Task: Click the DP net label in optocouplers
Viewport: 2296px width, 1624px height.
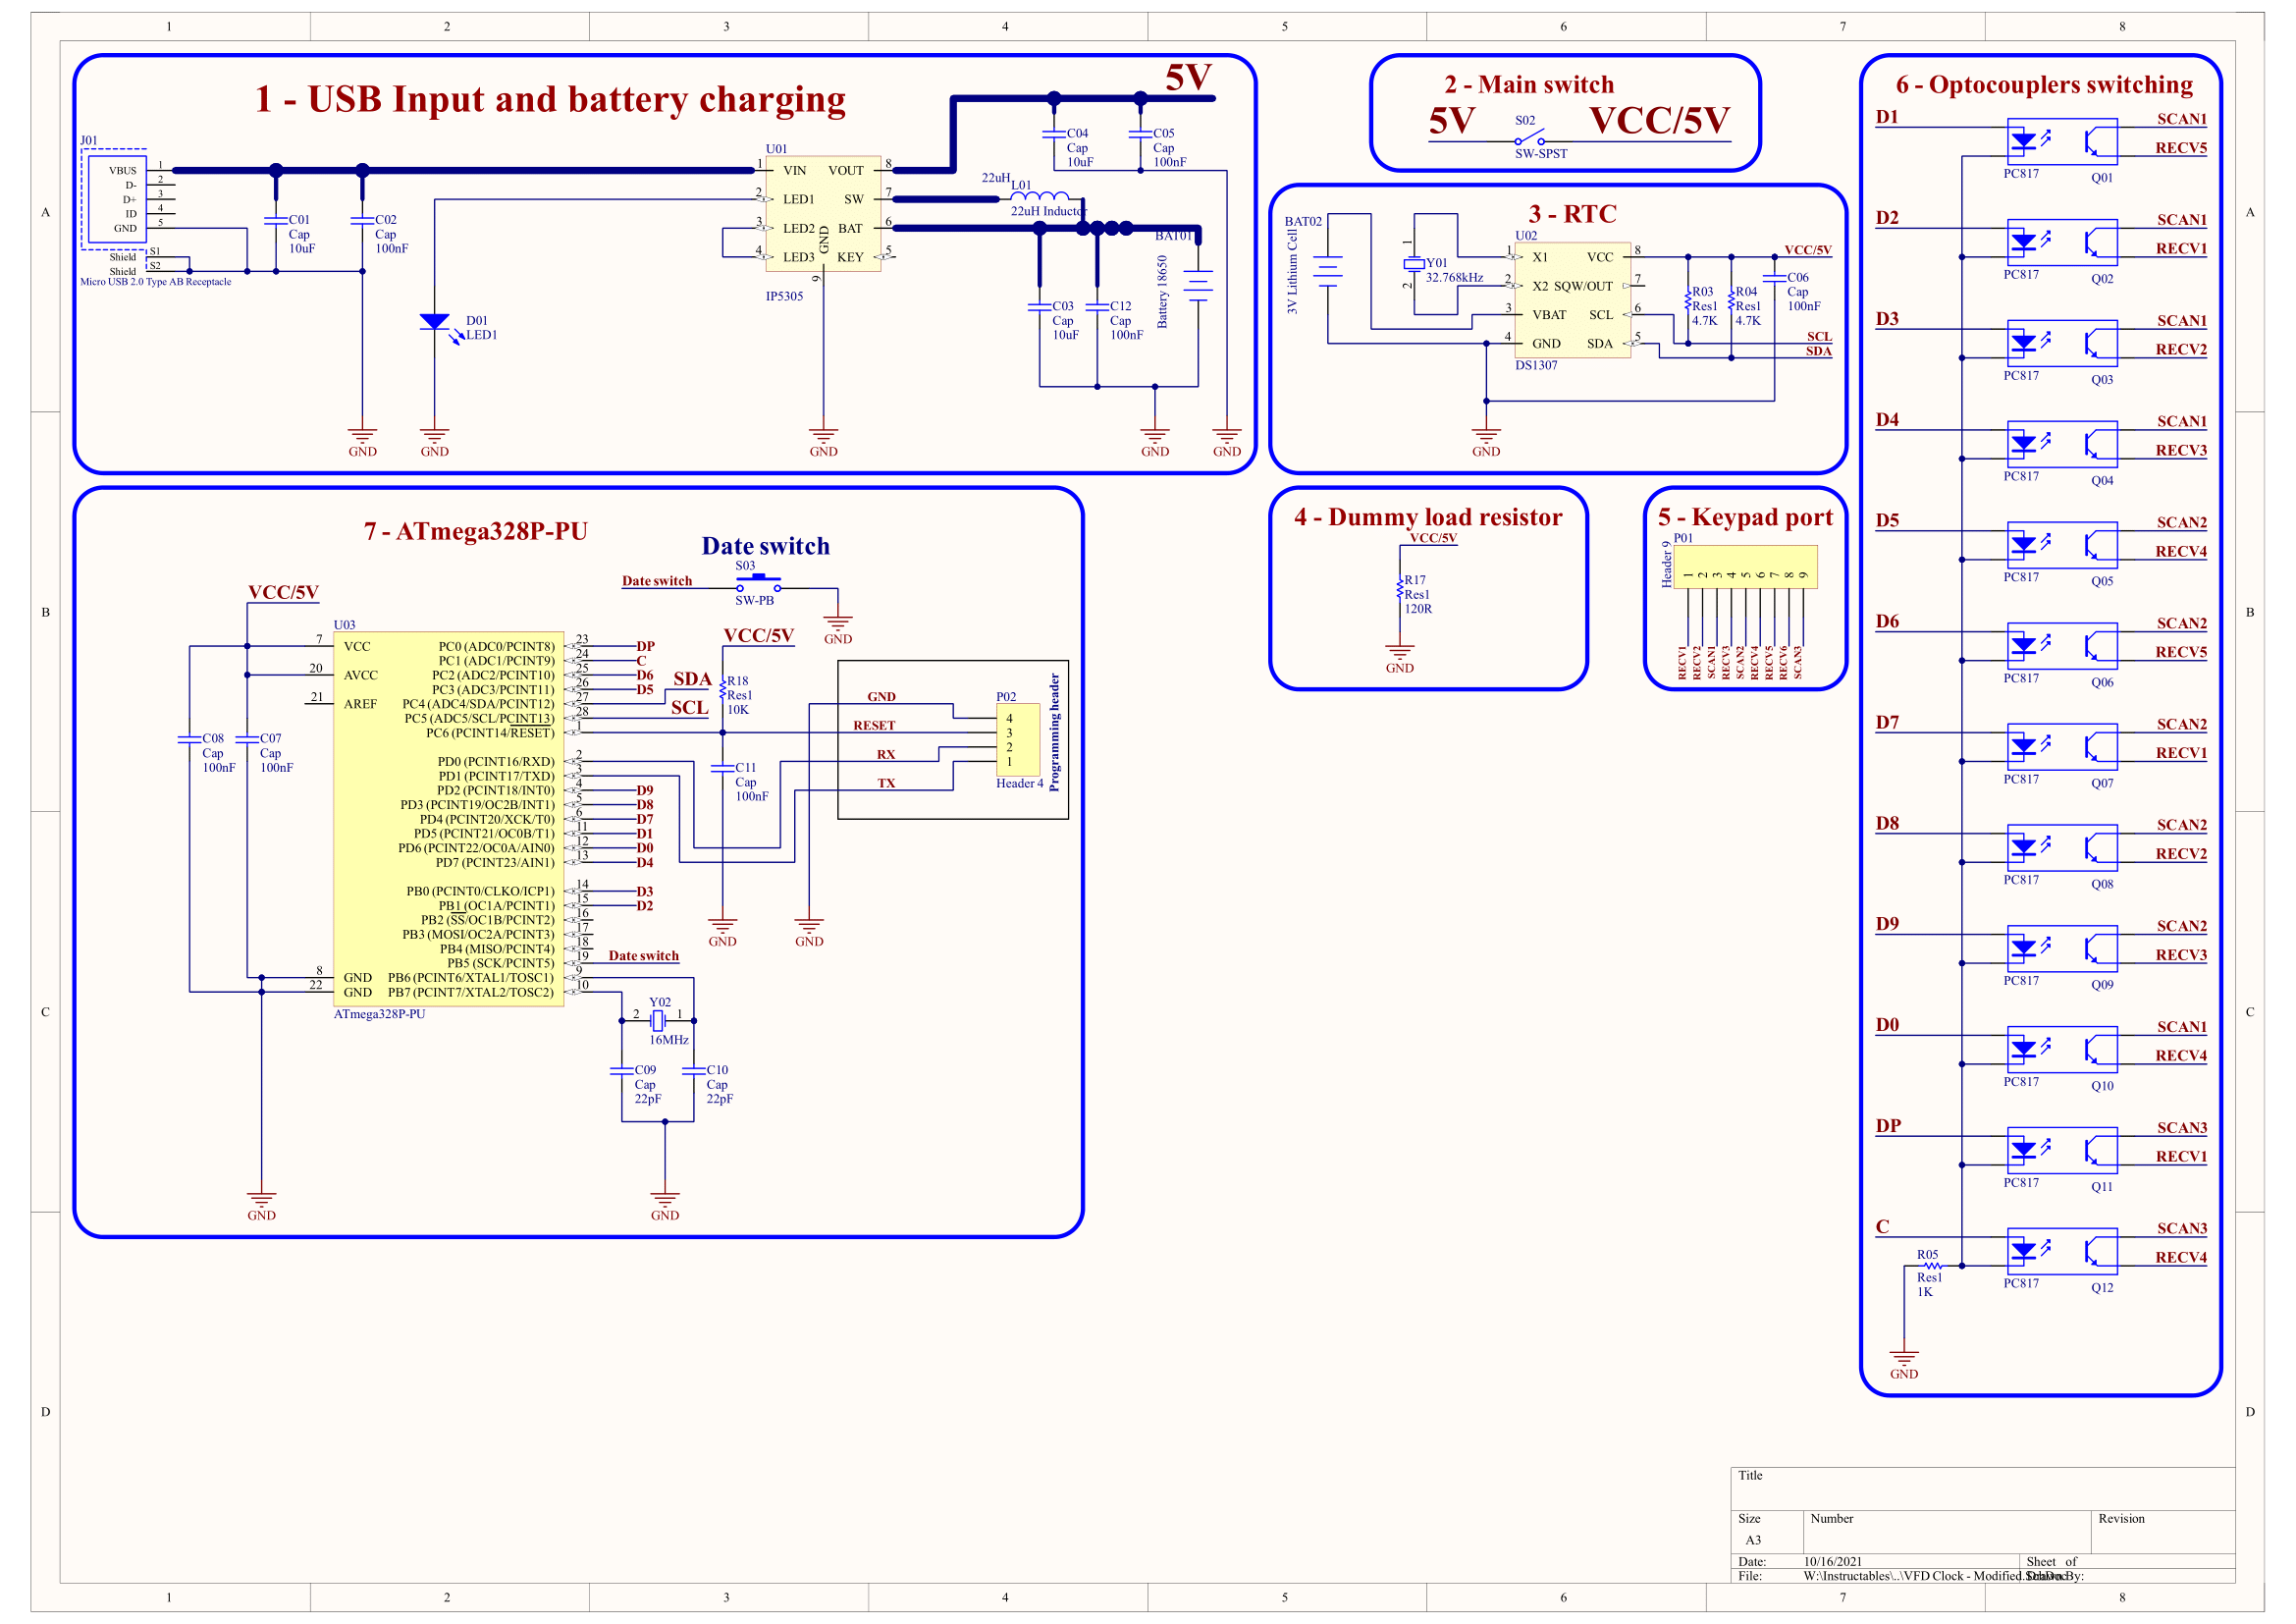Action: click(1888, 1126)
